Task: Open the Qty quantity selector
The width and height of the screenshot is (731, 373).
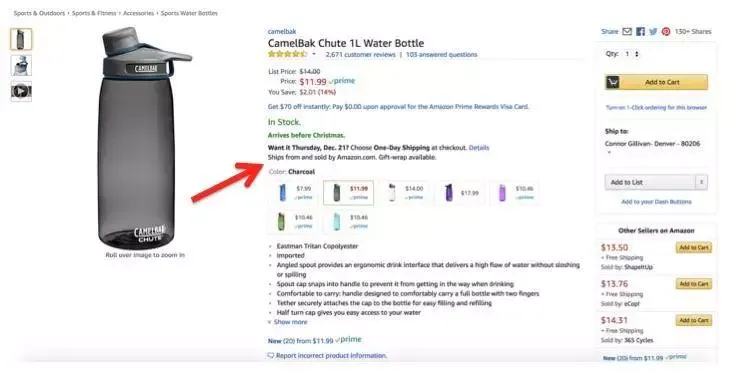Action: [x=632, y=54]
